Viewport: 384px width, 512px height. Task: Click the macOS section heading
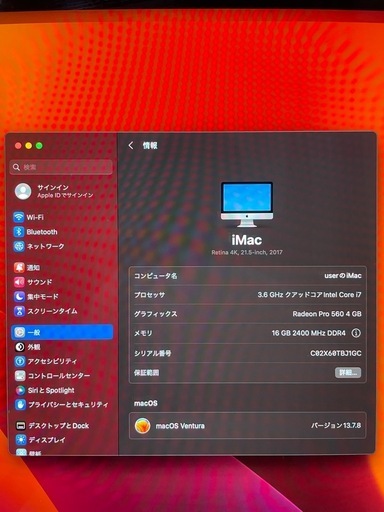[x=145, y=403]
